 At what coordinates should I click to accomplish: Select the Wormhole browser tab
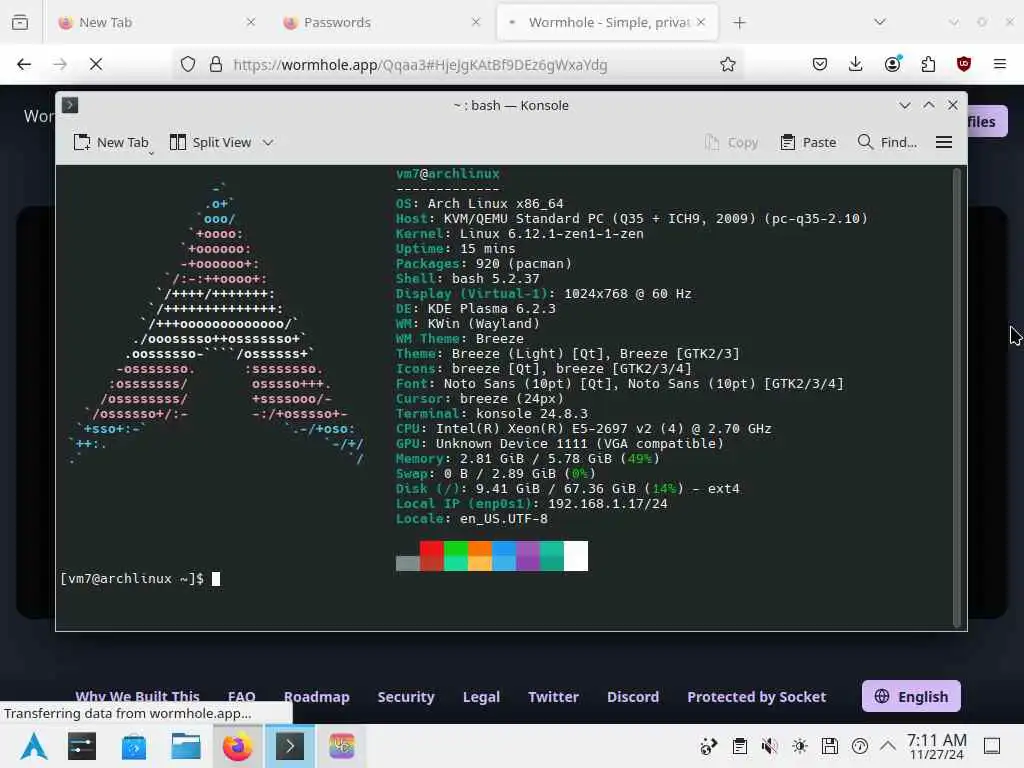pyautogui.click(x=607, y=22)
